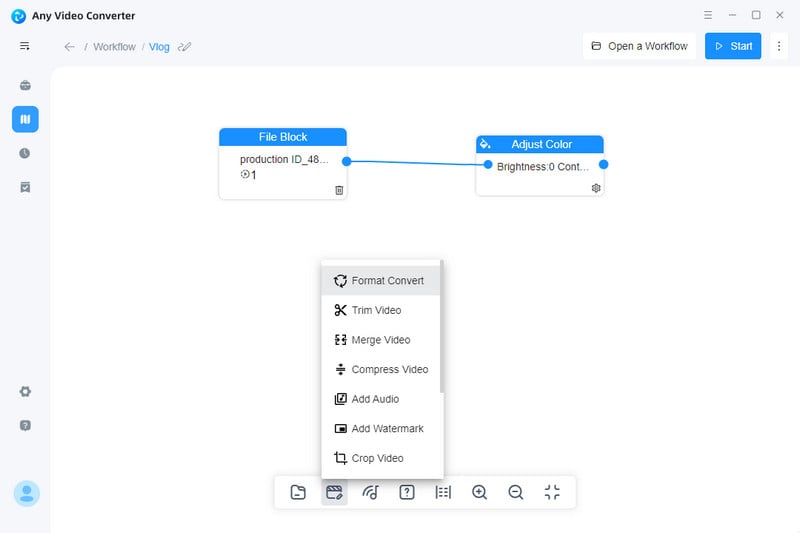Zoom out on the workflow canvas
The width and height of the screenshot is (800, 533).
[516, 492]
